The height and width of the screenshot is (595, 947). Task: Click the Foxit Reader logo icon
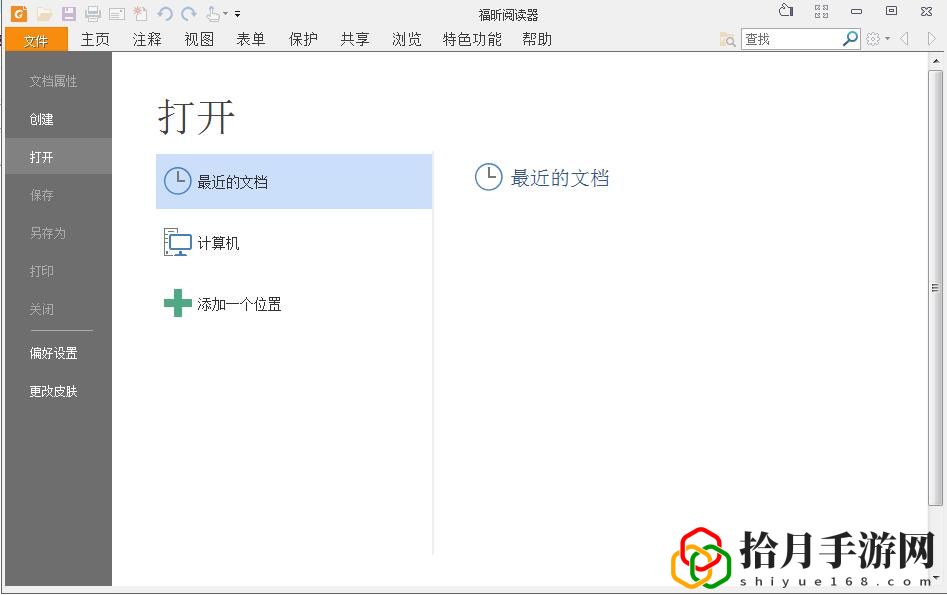pos(19,13)
